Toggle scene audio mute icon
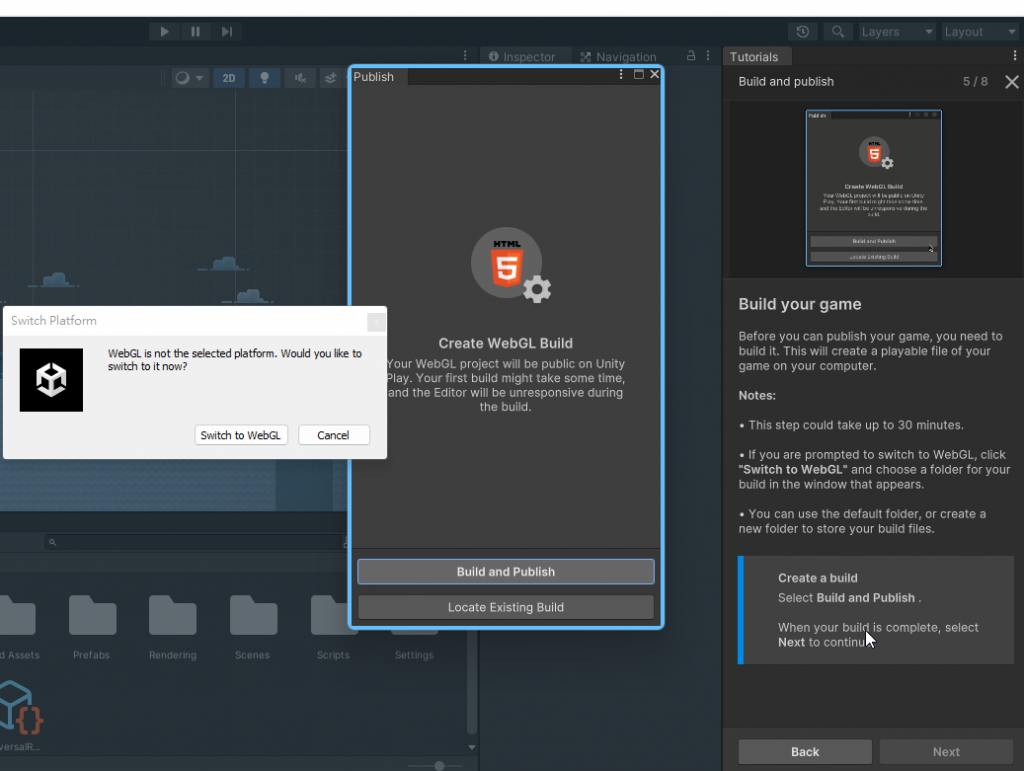Screen dimensions: 1024x771 300,78
